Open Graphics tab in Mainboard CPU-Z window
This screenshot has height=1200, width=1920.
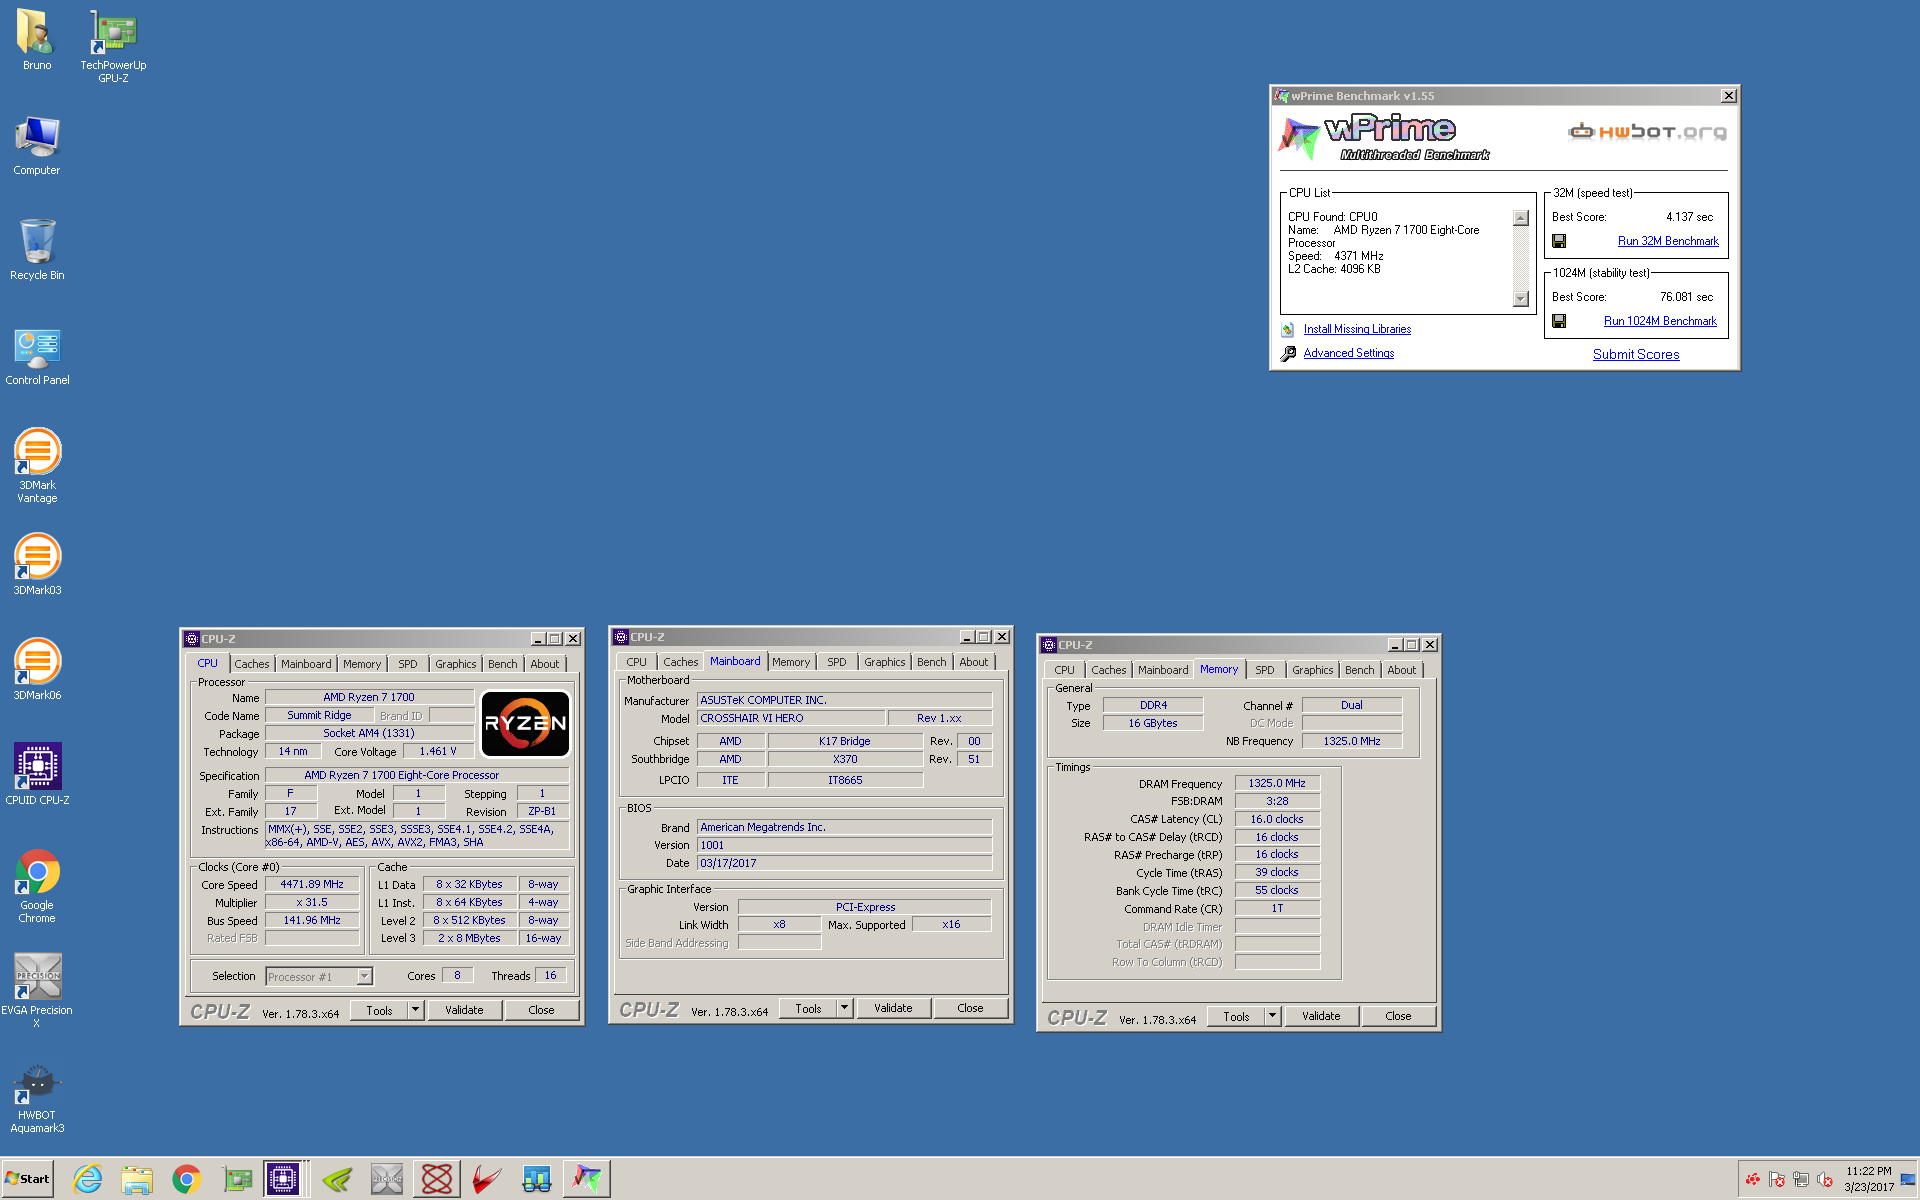tap(885, 662)
